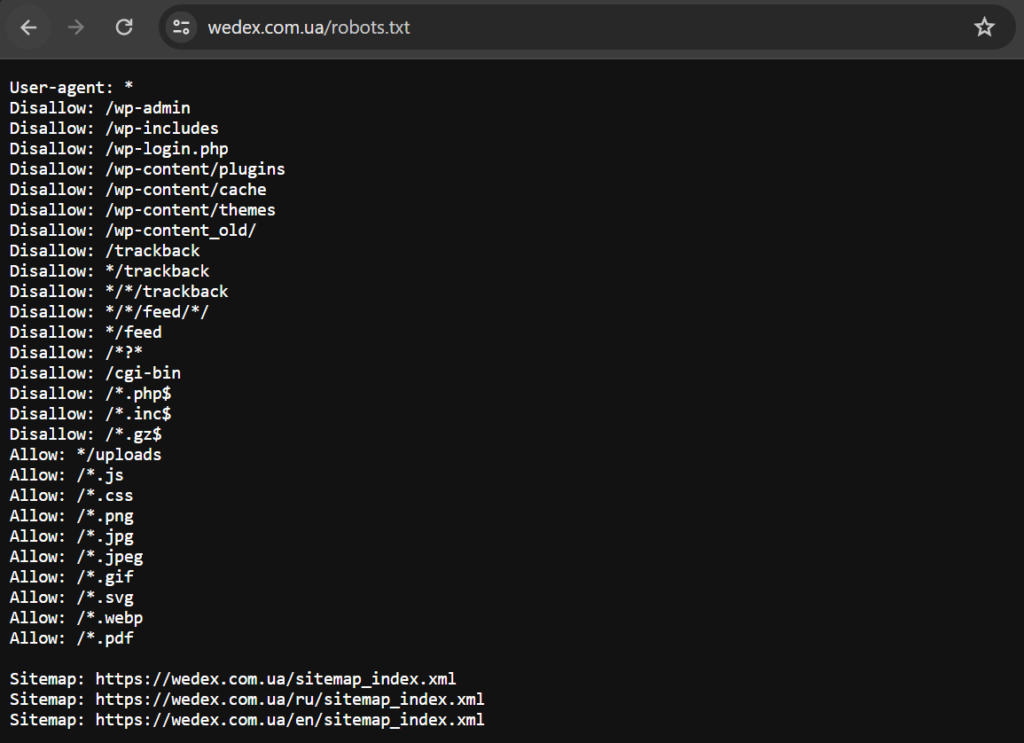
Task: Click the browser back arrow
Action: pos(28,27)
